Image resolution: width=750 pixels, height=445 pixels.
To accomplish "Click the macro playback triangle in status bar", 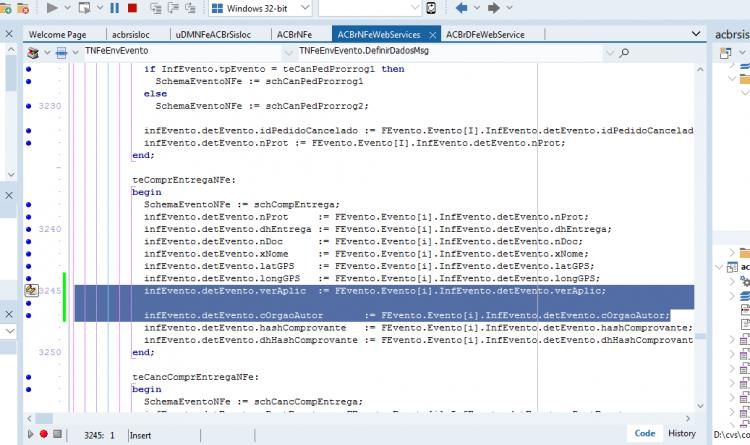I will tap(30, 434).
